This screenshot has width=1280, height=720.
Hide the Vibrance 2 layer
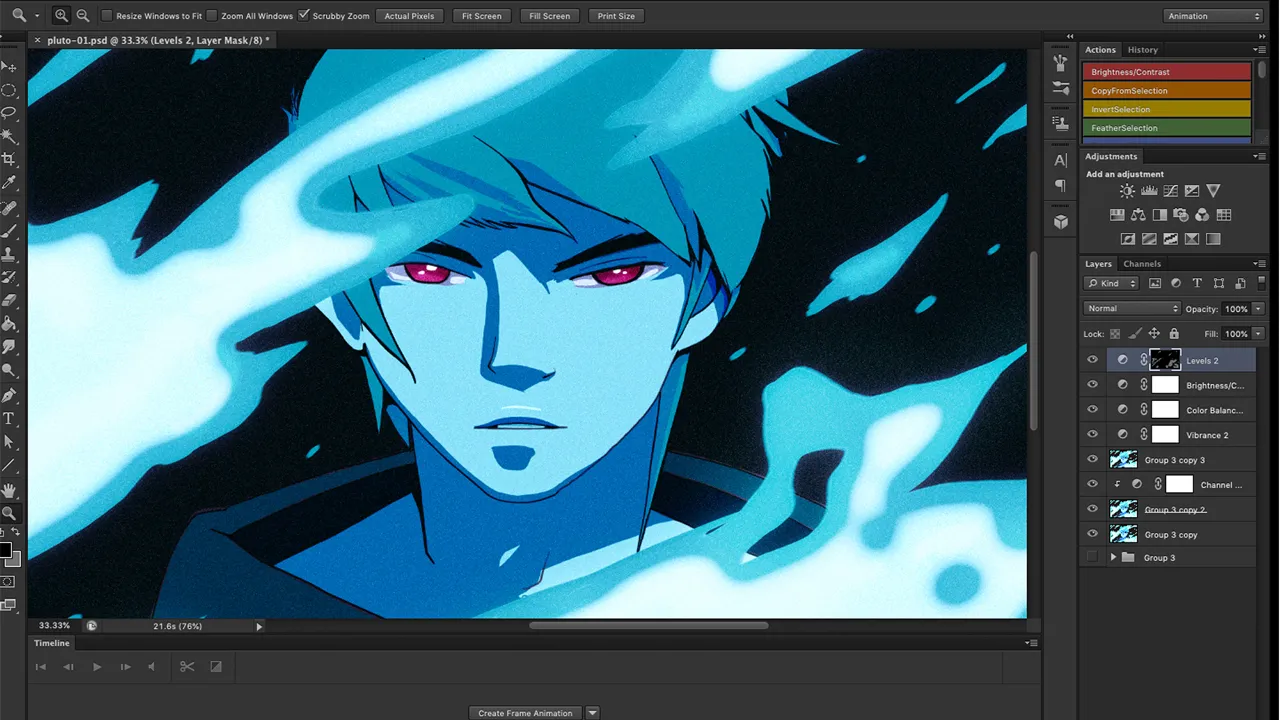click(1092, 435)
